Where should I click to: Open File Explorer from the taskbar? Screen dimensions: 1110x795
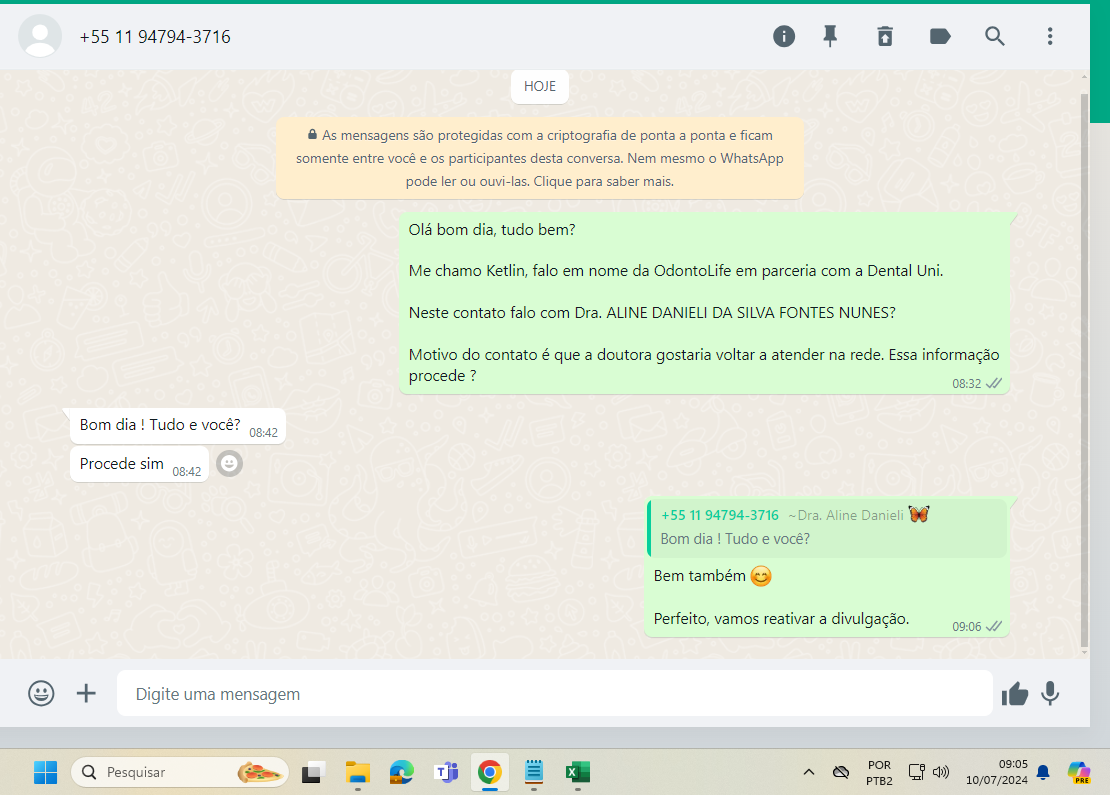click(x=357, y=772)
